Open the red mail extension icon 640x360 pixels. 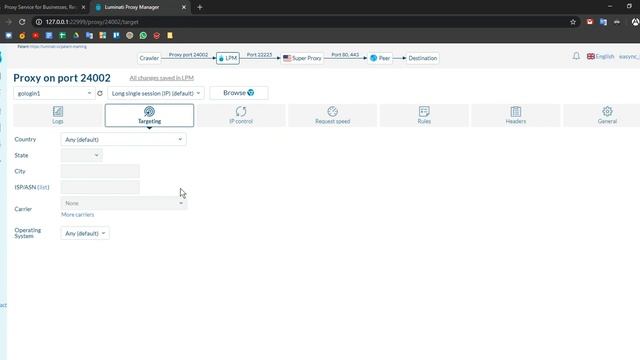[x=590, y=22]
